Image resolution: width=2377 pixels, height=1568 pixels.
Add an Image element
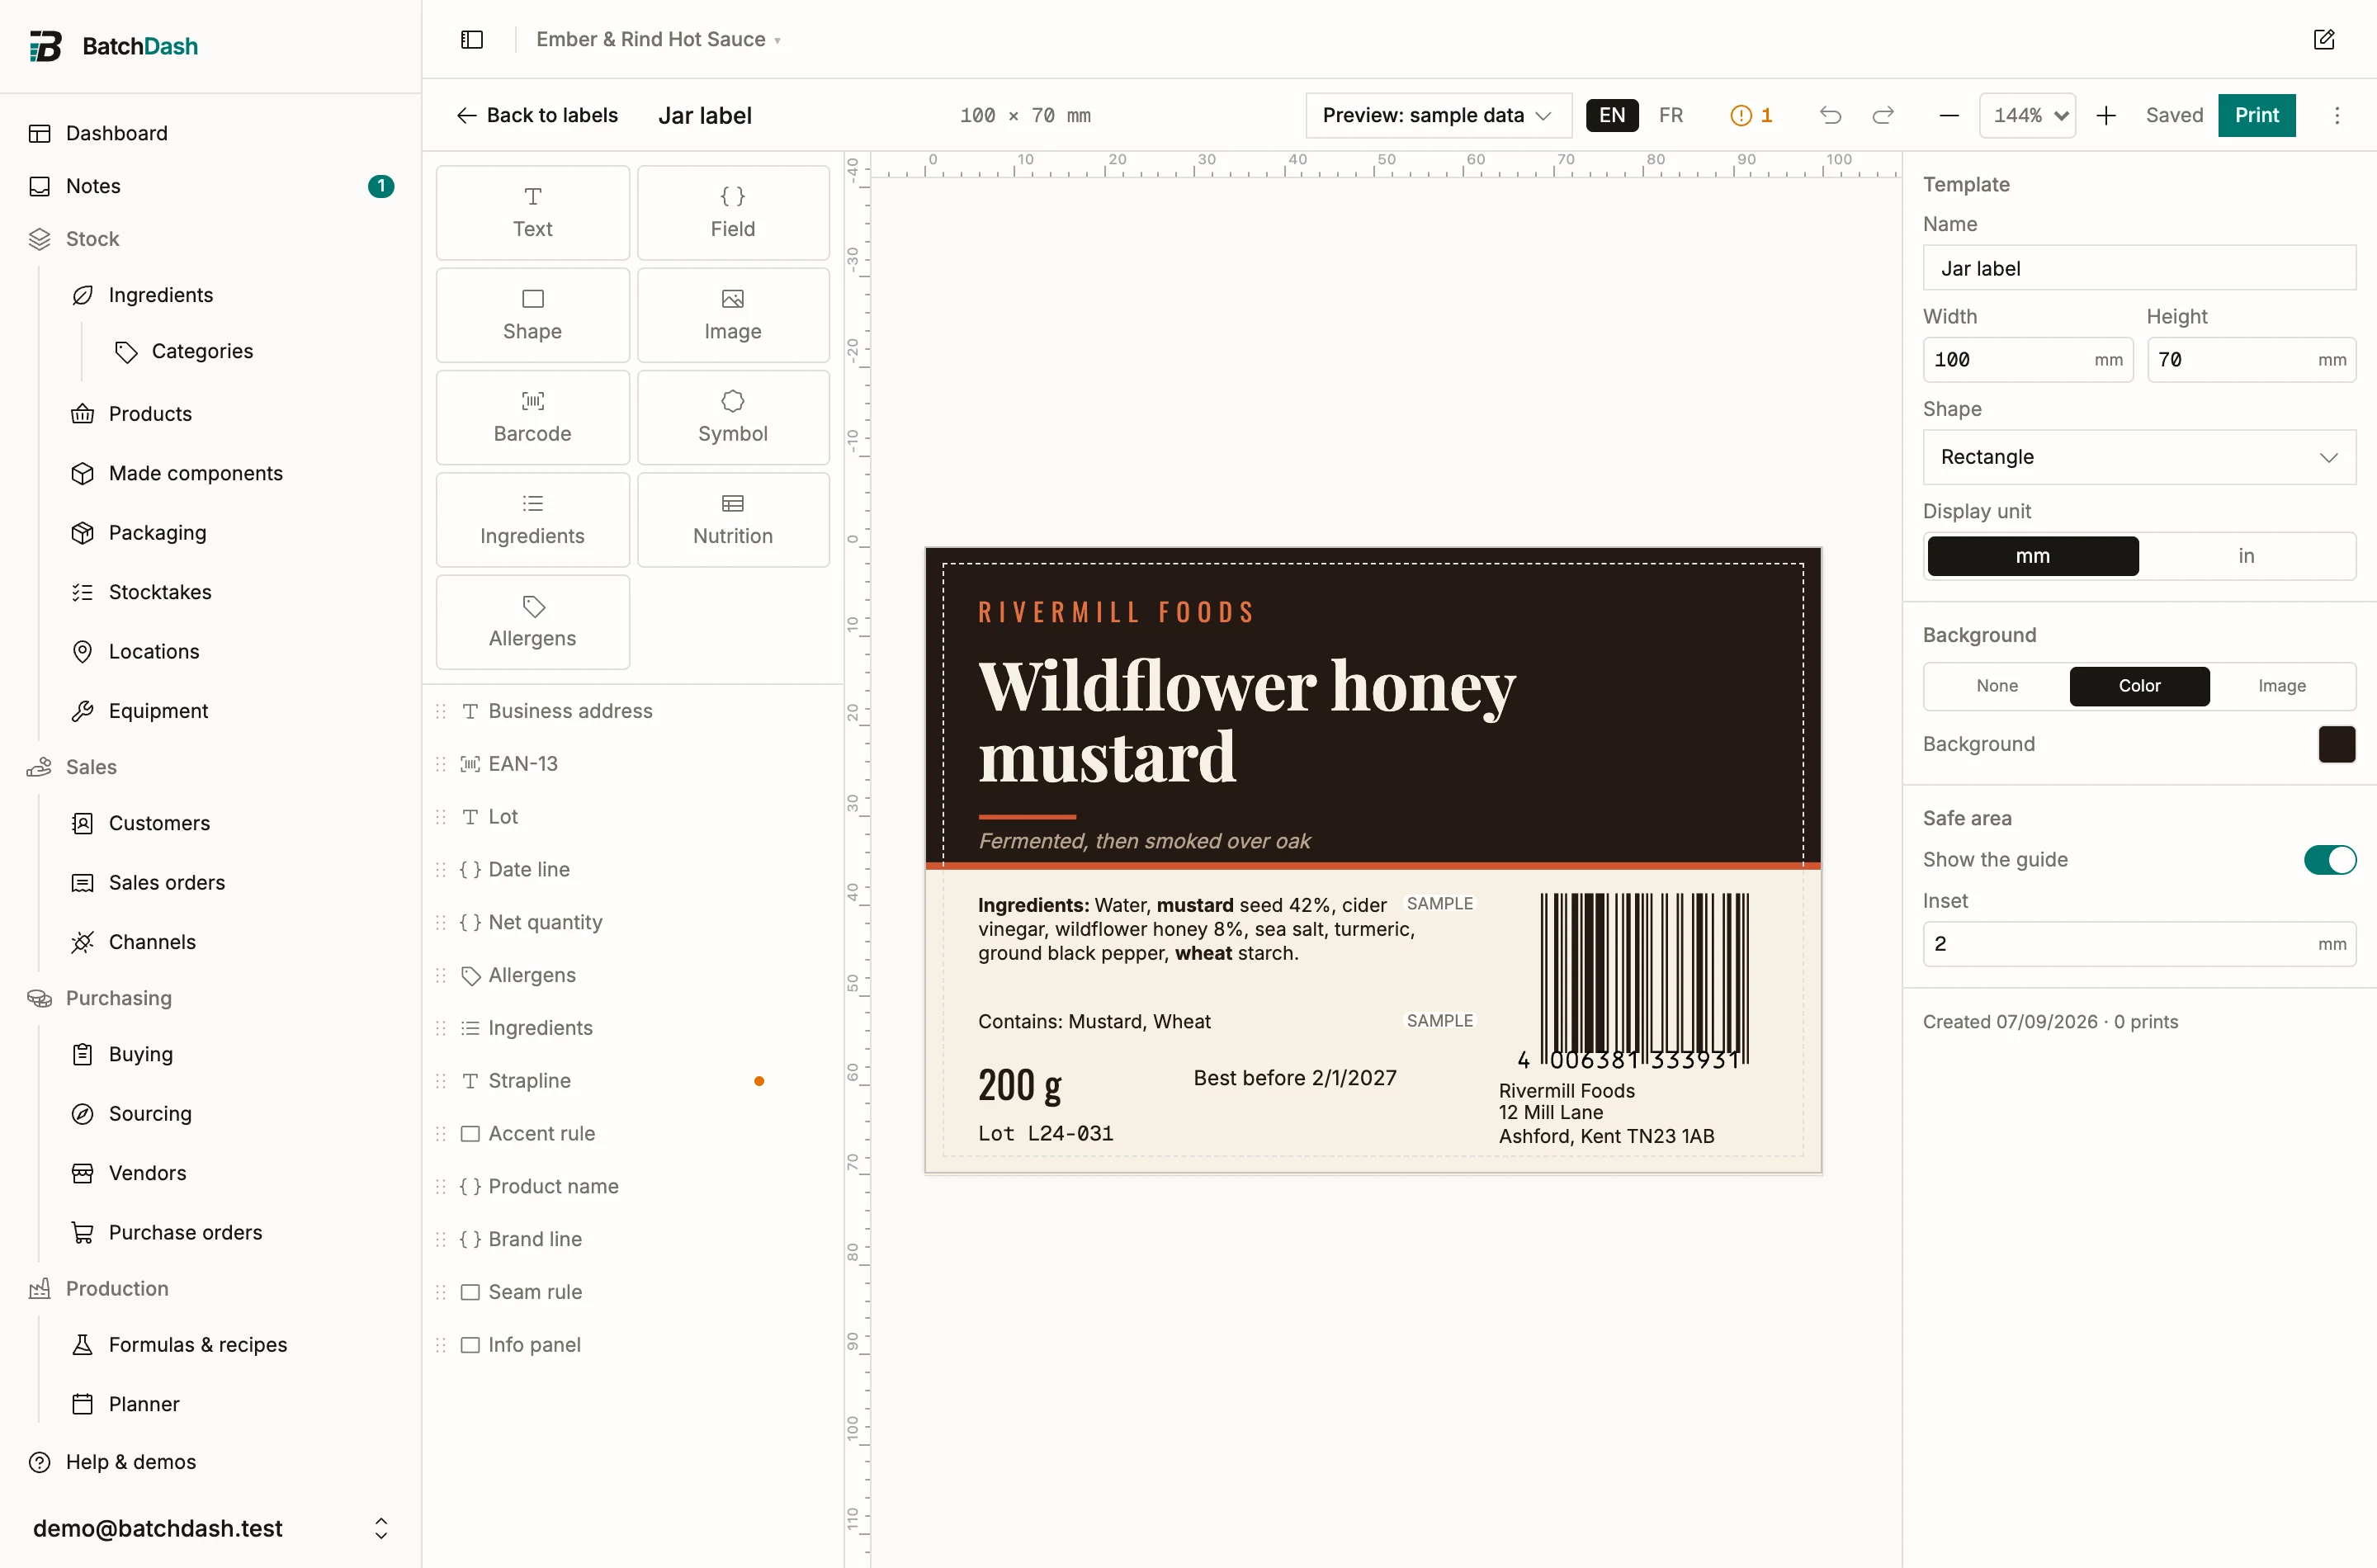tap(733, 314)
